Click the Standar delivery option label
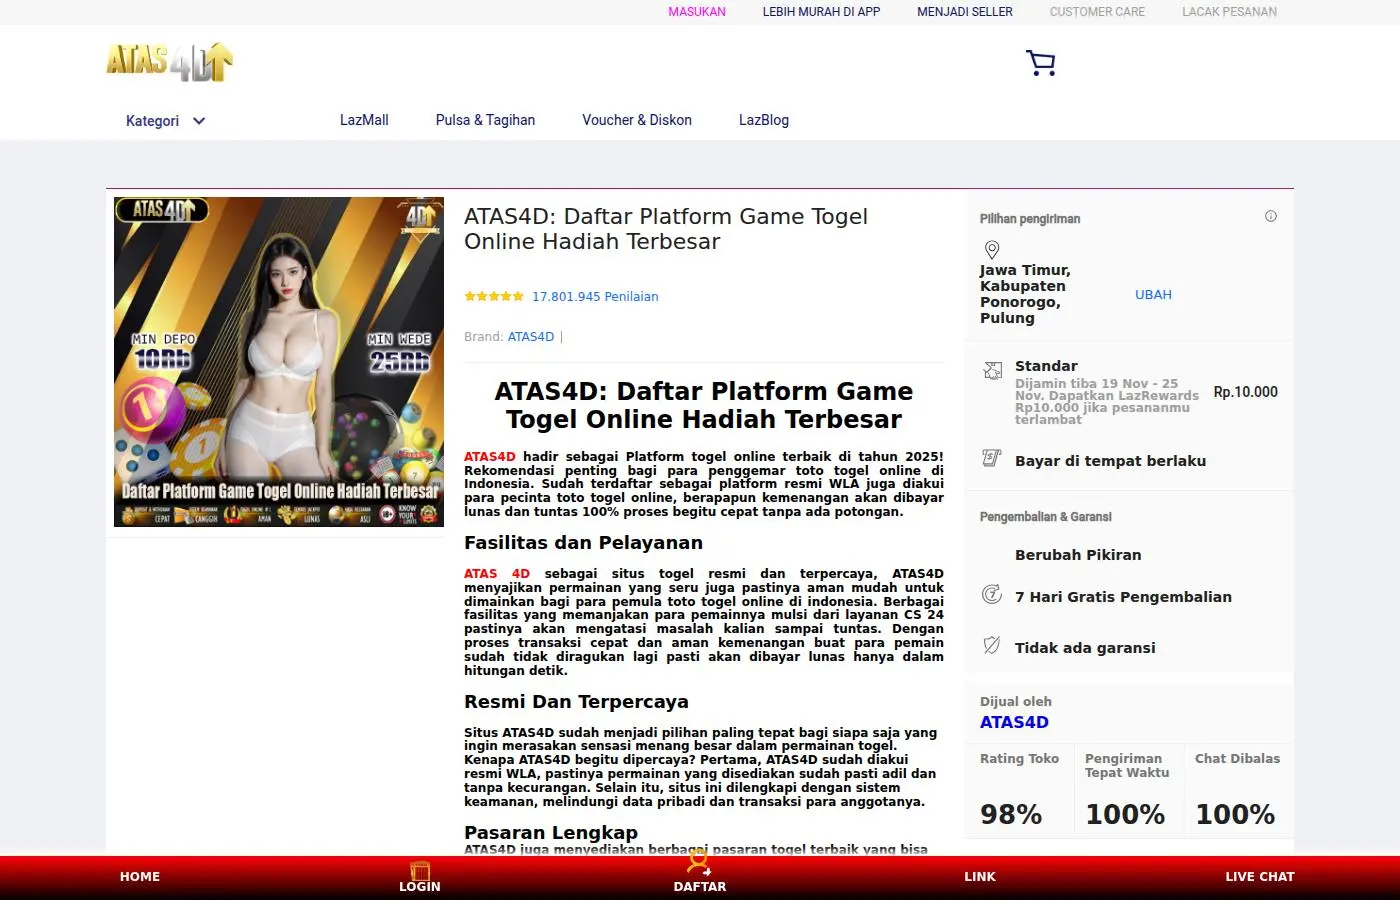This screenshot has width=1400, height=900. point(1046,366)
